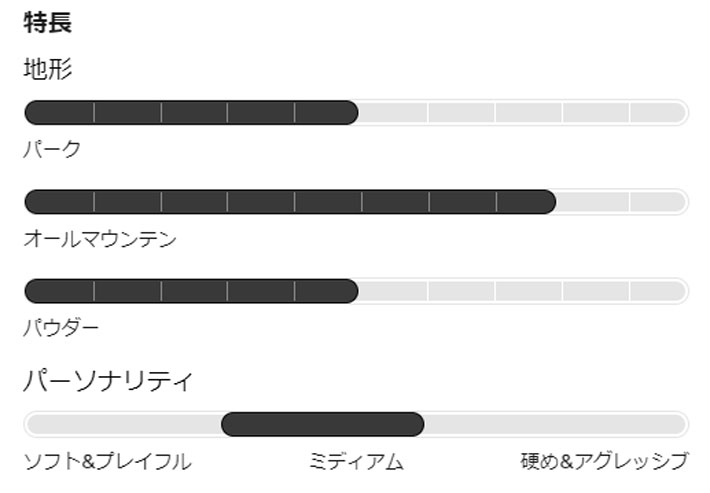Click the パーソナリティ track left of the thumb

point(122,425)
